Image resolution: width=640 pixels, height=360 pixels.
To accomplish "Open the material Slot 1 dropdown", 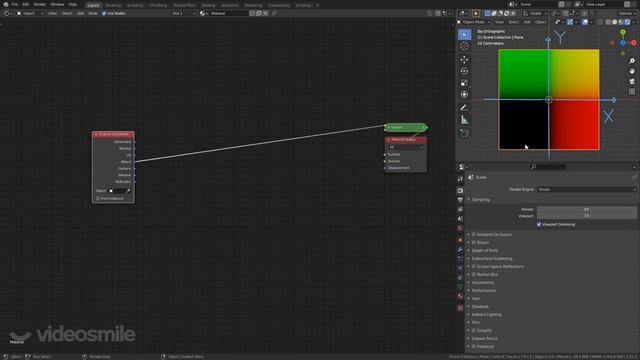I will pos(183,13).
